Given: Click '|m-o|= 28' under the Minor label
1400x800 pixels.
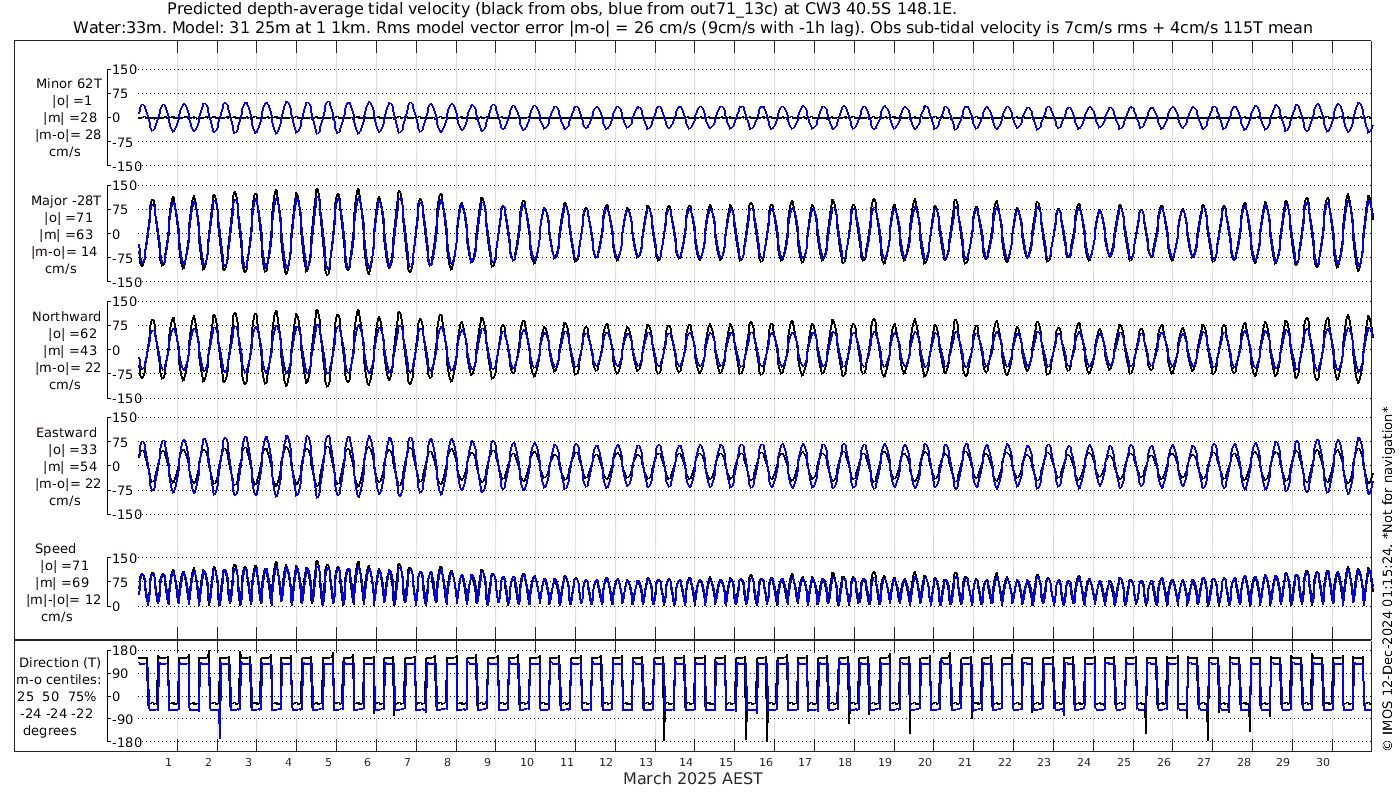Looking at the screenshot, I should click(67, 135).
